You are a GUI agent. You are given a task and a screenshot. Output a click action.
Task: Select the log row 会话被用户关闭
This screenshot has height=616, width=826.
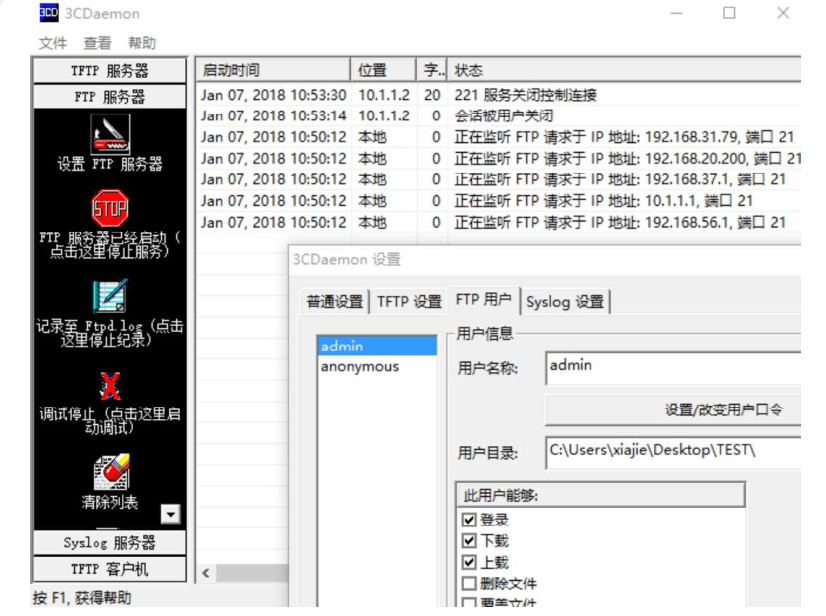pos(499,116)
